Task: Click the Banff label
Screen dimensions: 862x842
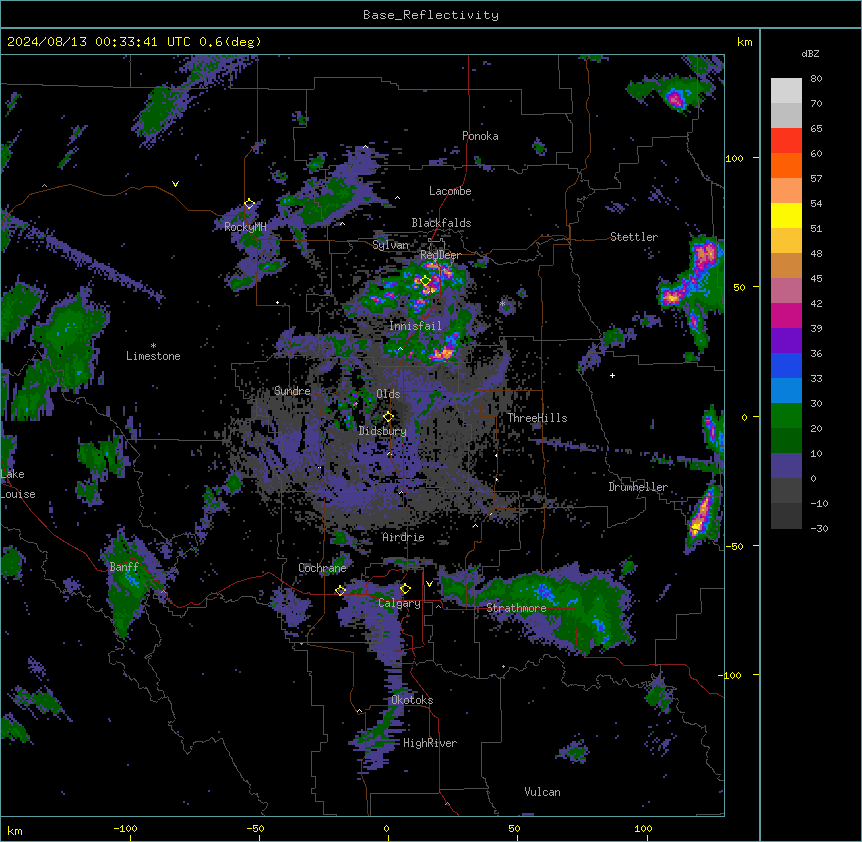Action: coord(124,567)
